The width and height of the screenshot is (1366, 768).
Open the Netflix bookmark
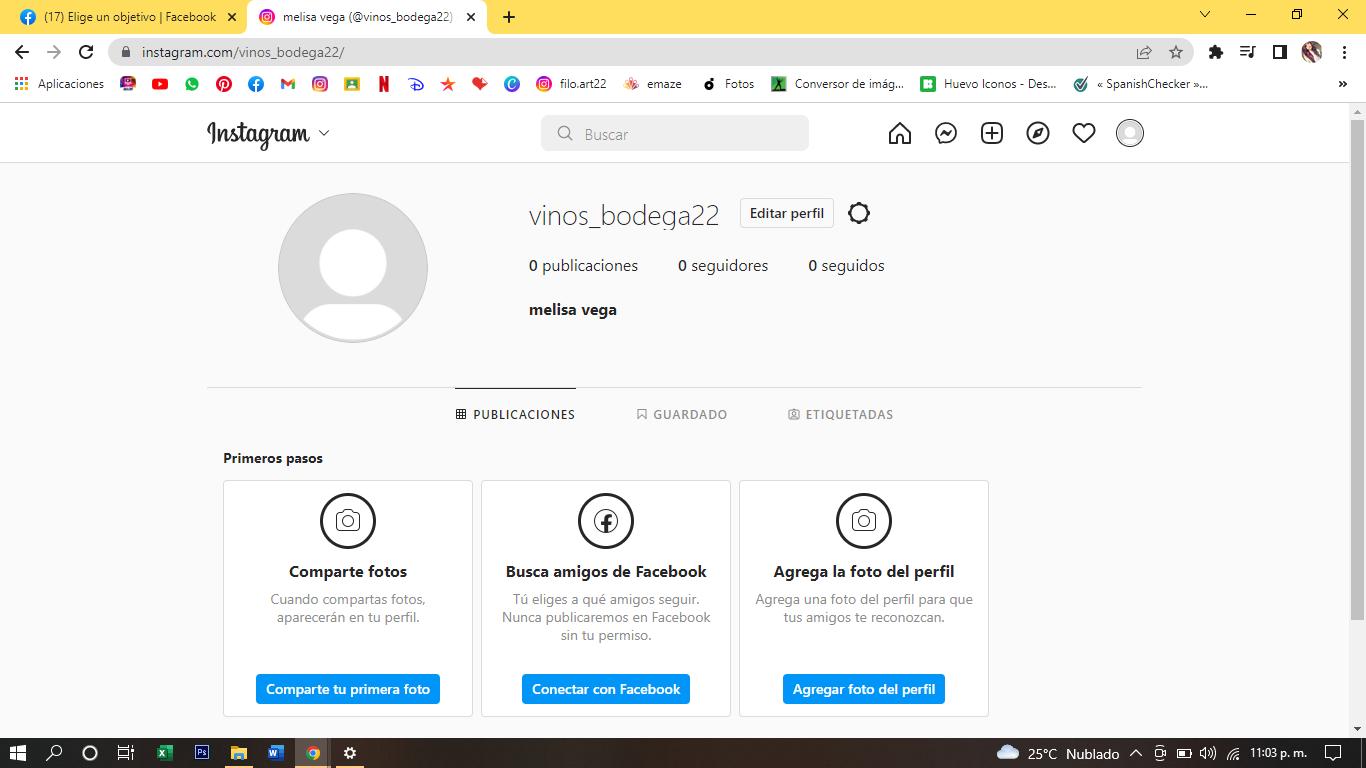[384, 84]
